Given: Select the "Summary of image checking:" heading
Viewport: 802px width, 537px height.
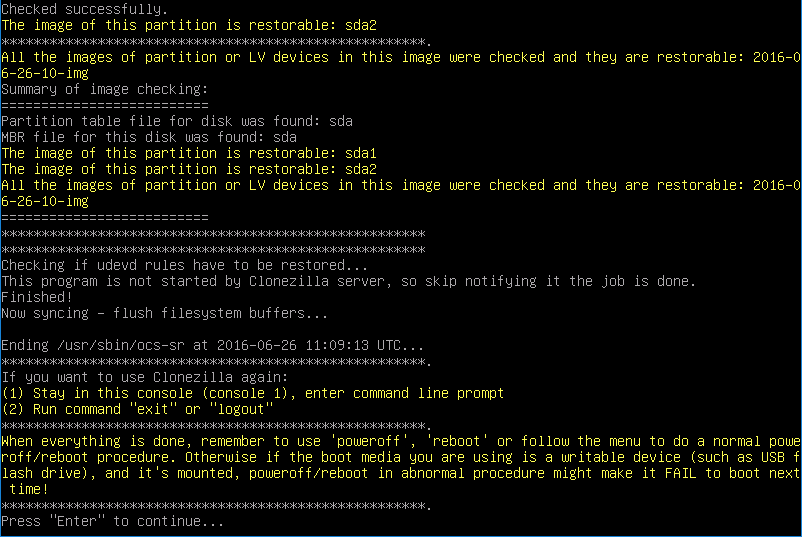Looking at the screenshot, I should (105, 89).
